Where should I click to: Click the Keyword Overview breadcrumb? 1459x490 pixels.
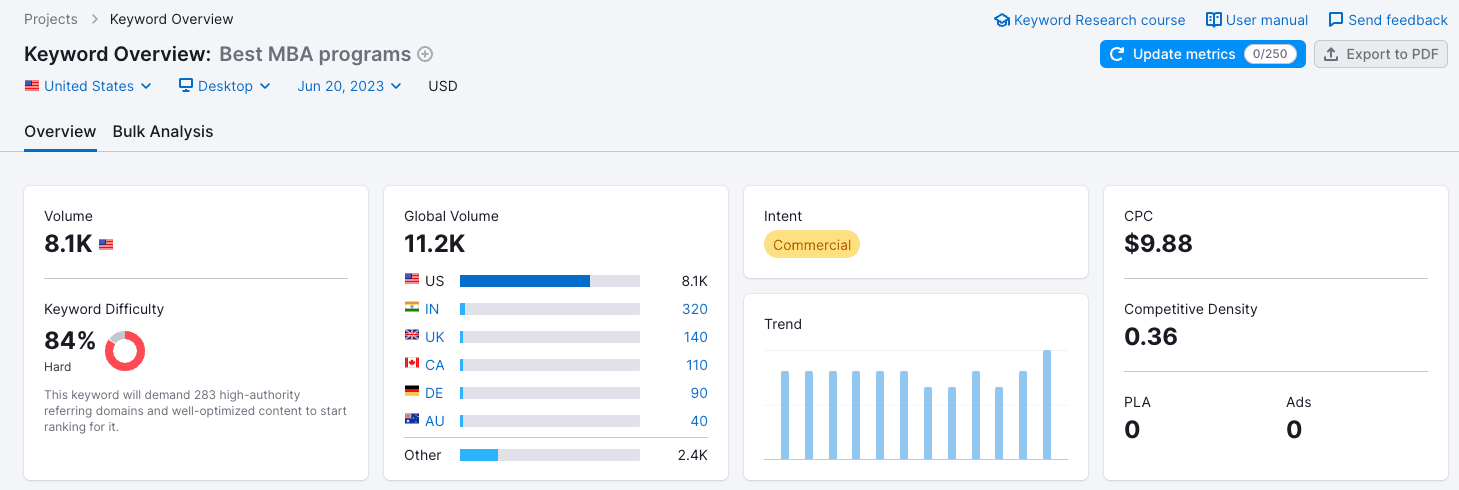(172, 19)
